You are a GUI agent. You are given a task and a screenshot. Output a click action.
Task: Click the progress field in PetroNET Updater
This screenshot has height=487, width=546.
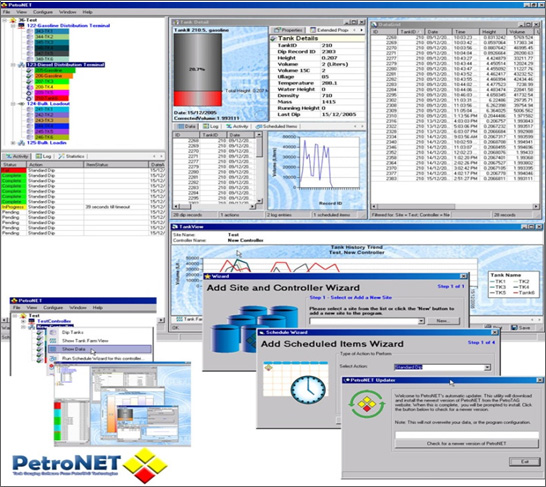coord(467,435)
